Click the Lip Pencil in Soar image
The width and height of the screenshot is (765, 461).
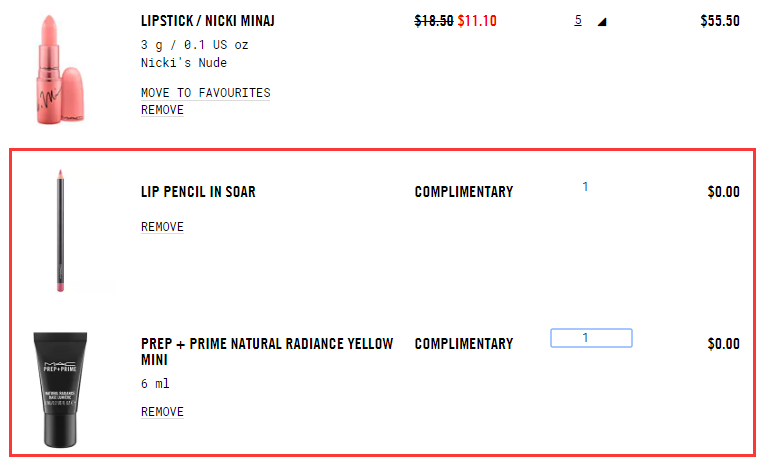point(60,231)
